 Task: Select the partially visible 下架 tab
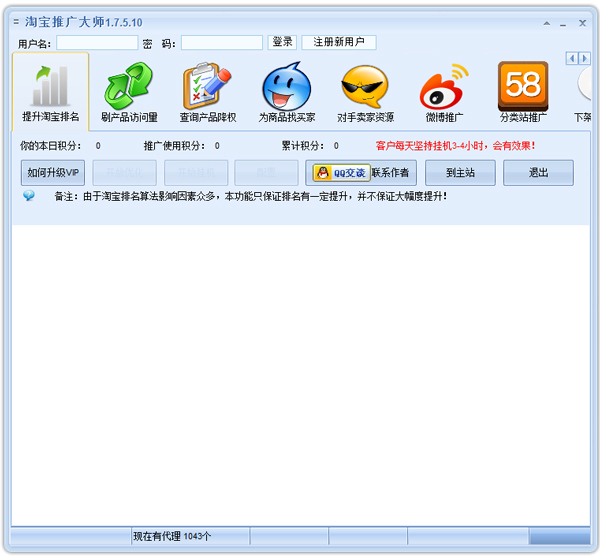coord(583,94)
